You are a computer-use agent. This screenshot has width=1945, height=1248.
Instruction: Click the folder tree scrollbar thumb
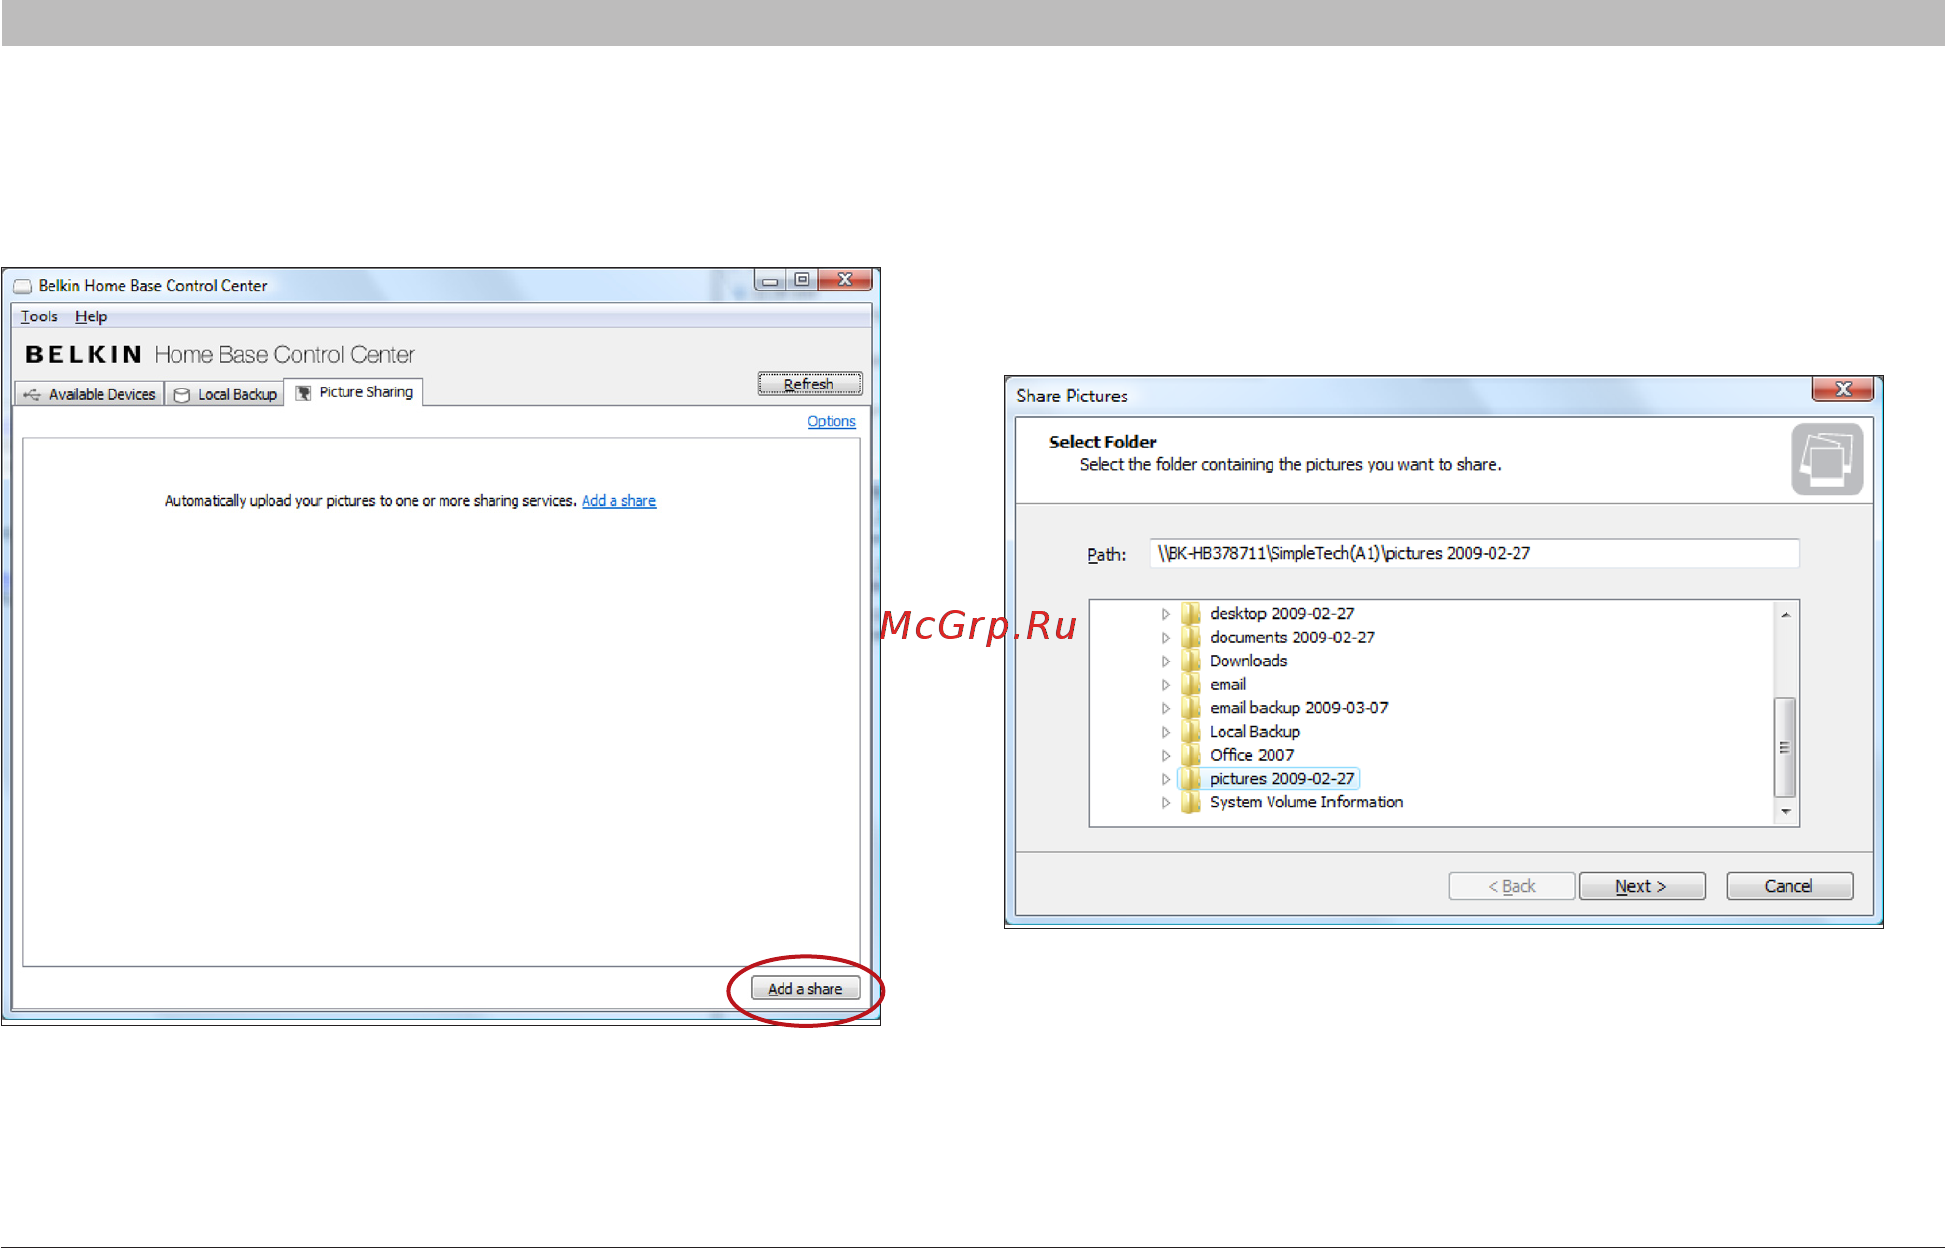1785,747
